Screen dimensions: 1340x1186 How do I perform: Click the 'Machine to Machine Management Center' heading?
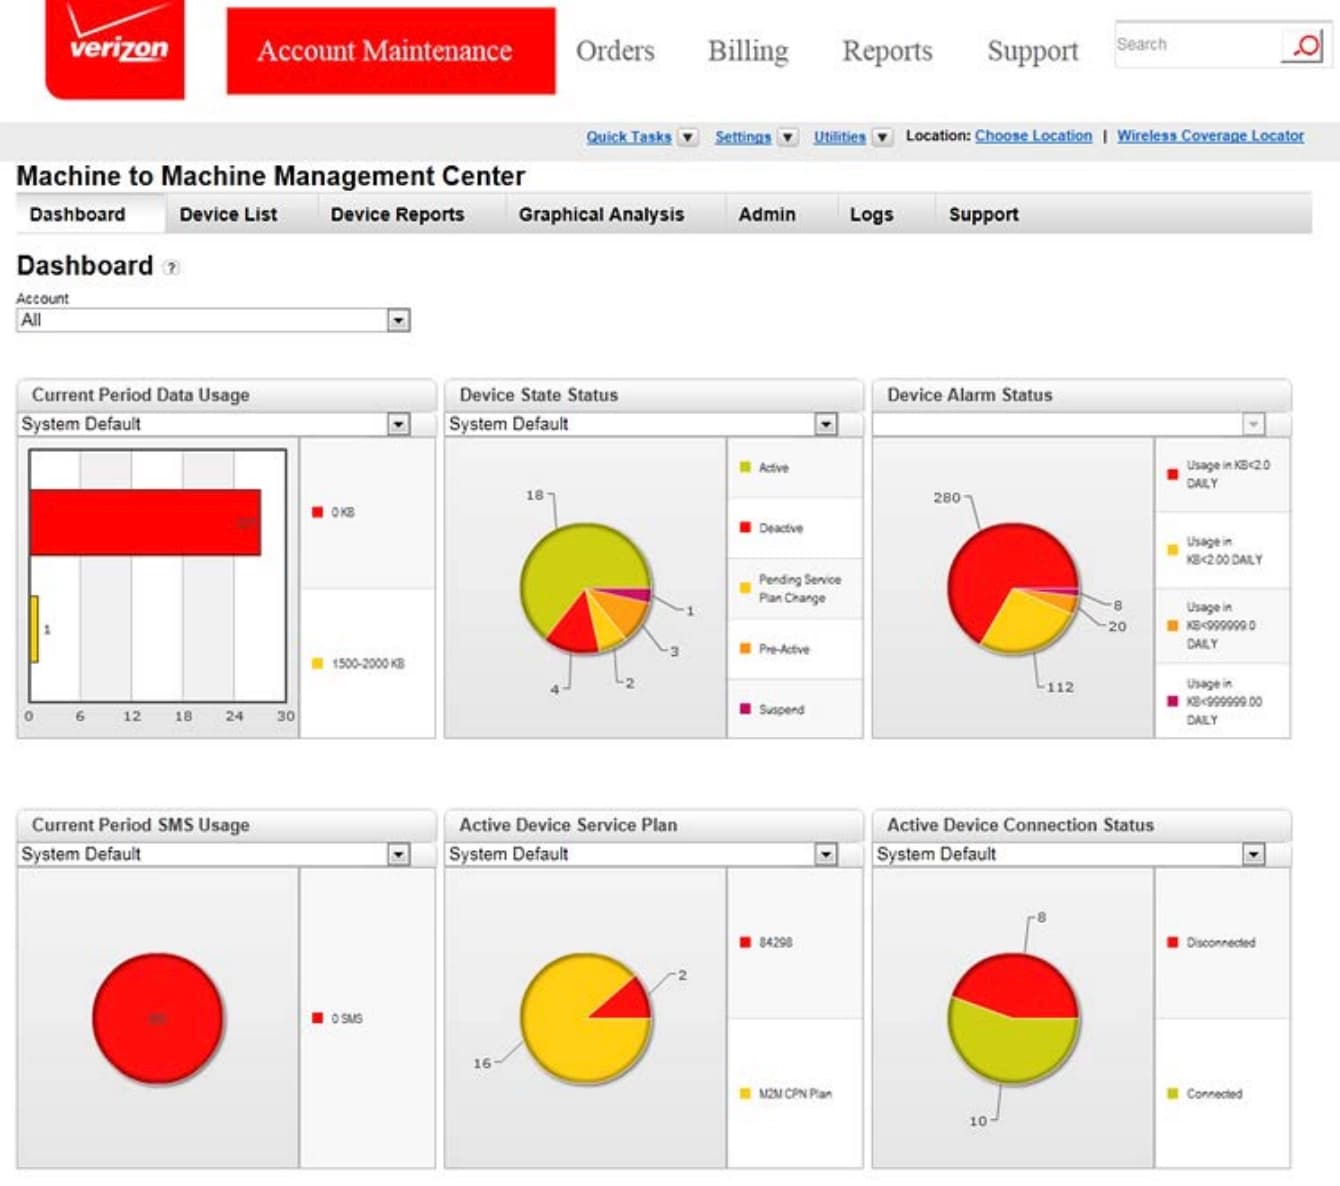point(271,176)
